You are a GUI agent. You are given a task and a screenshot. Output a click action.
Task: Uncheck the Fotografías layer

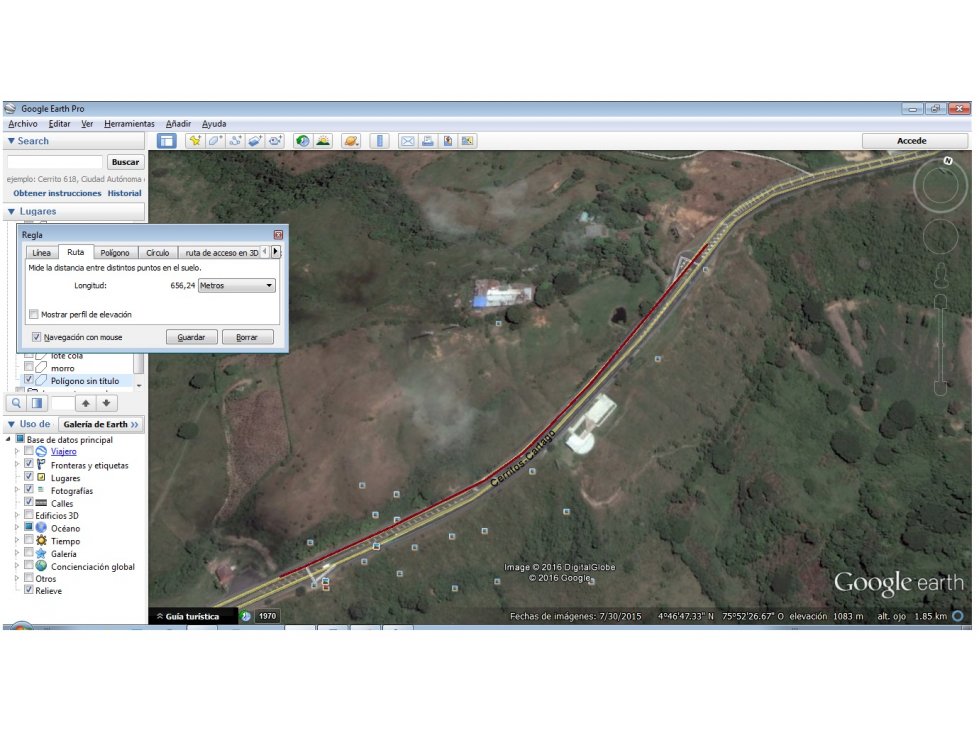pyautogui.click(x=29, y=489)
